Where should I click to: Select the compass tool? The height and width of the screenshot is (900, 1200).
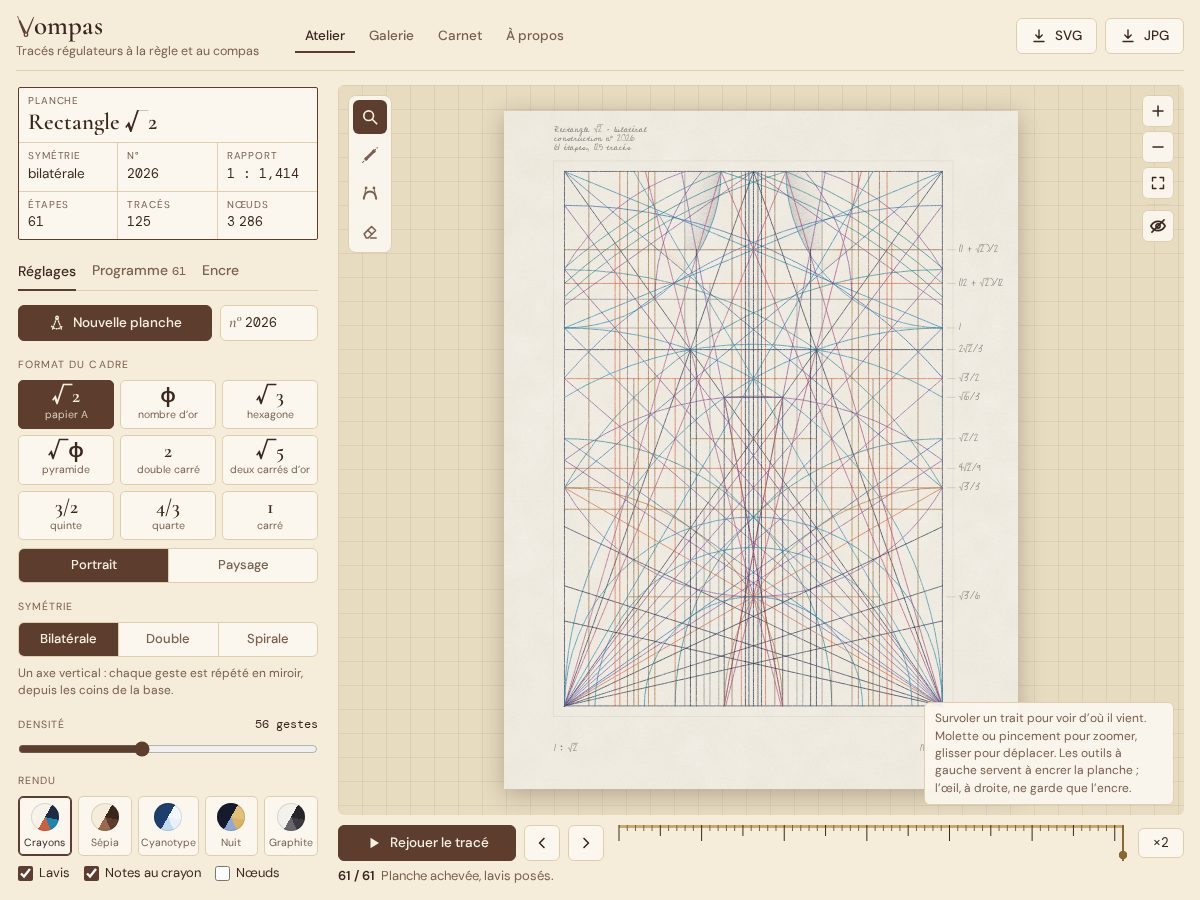coord(370,193)
